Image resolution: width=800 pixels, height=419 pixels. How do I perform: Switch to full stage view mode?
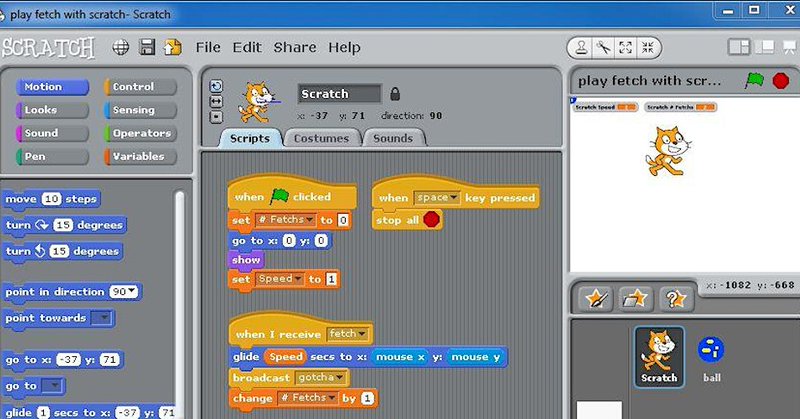[x=765, y=47]
